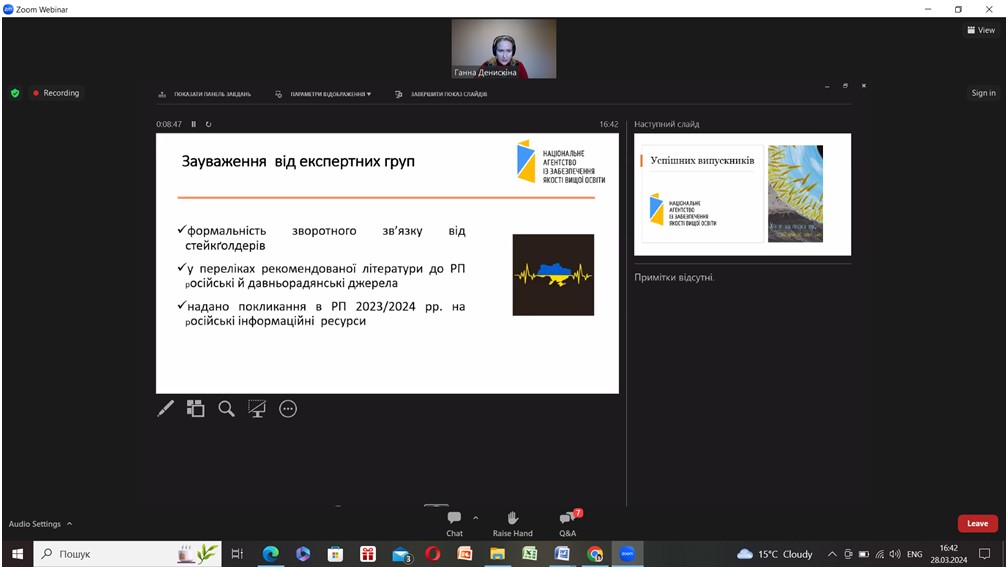Open the Chat panel

tap(454, 522)
